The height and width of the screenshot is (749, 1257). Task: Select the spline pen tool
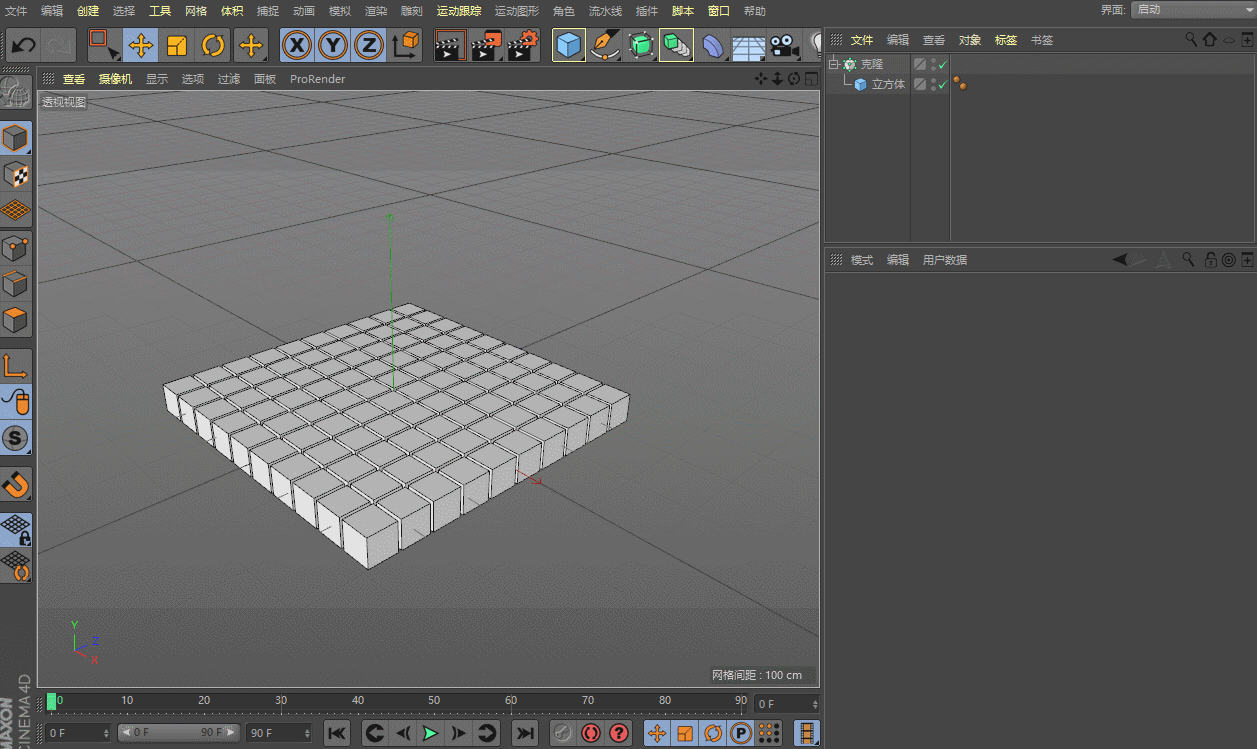(604, 45)
